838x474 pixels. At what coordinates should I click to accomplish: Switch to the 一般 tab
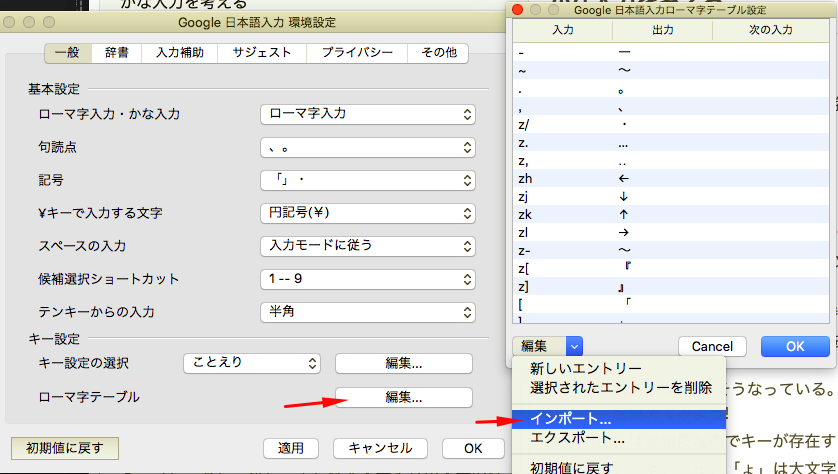(68, 53)
